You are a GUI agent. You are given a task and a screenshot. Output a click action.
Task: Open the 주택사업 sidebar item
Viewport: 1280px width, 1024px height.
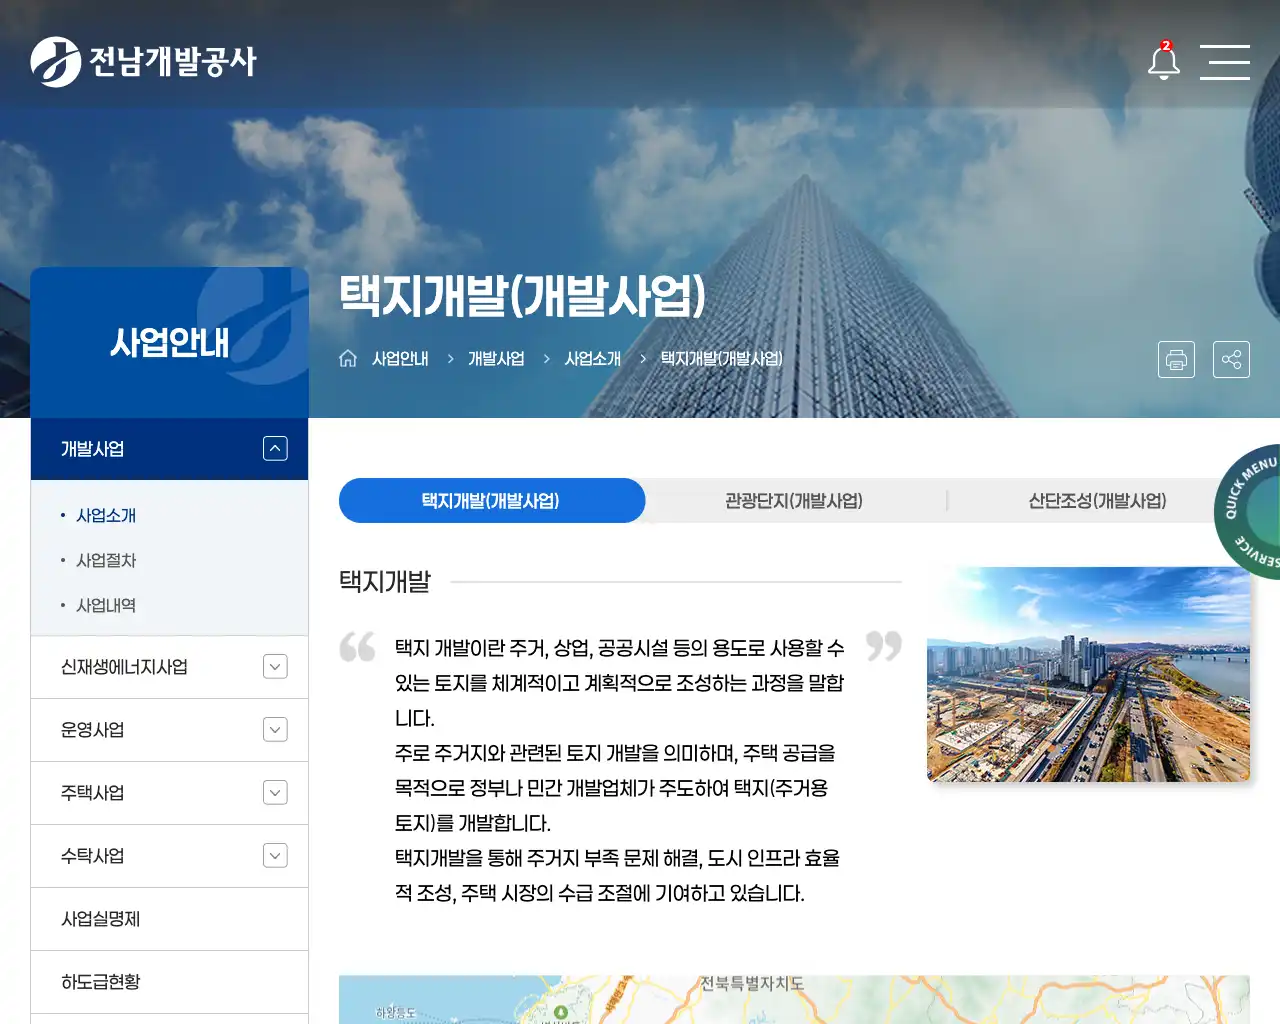pos(92,793)
